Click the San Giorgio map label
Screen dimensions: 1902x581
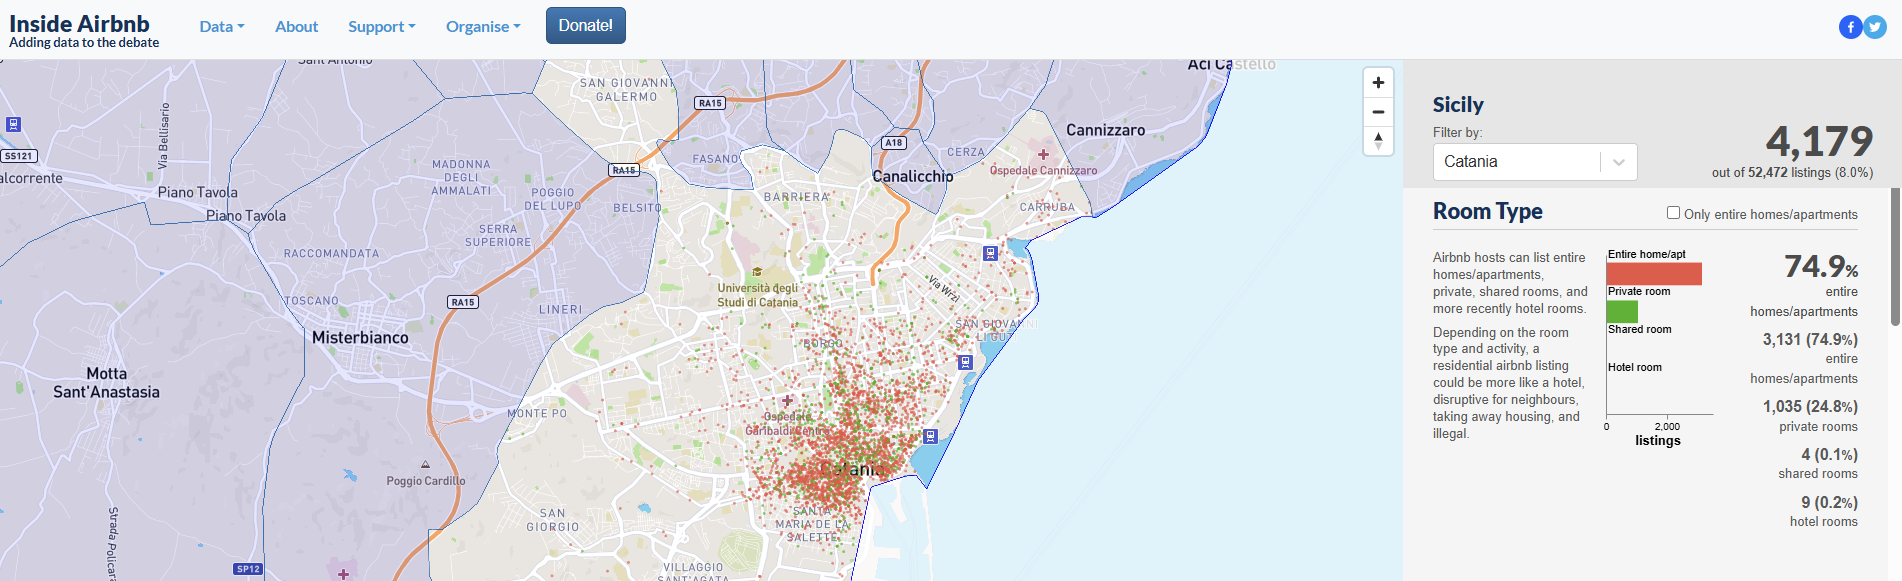point(553,520)
